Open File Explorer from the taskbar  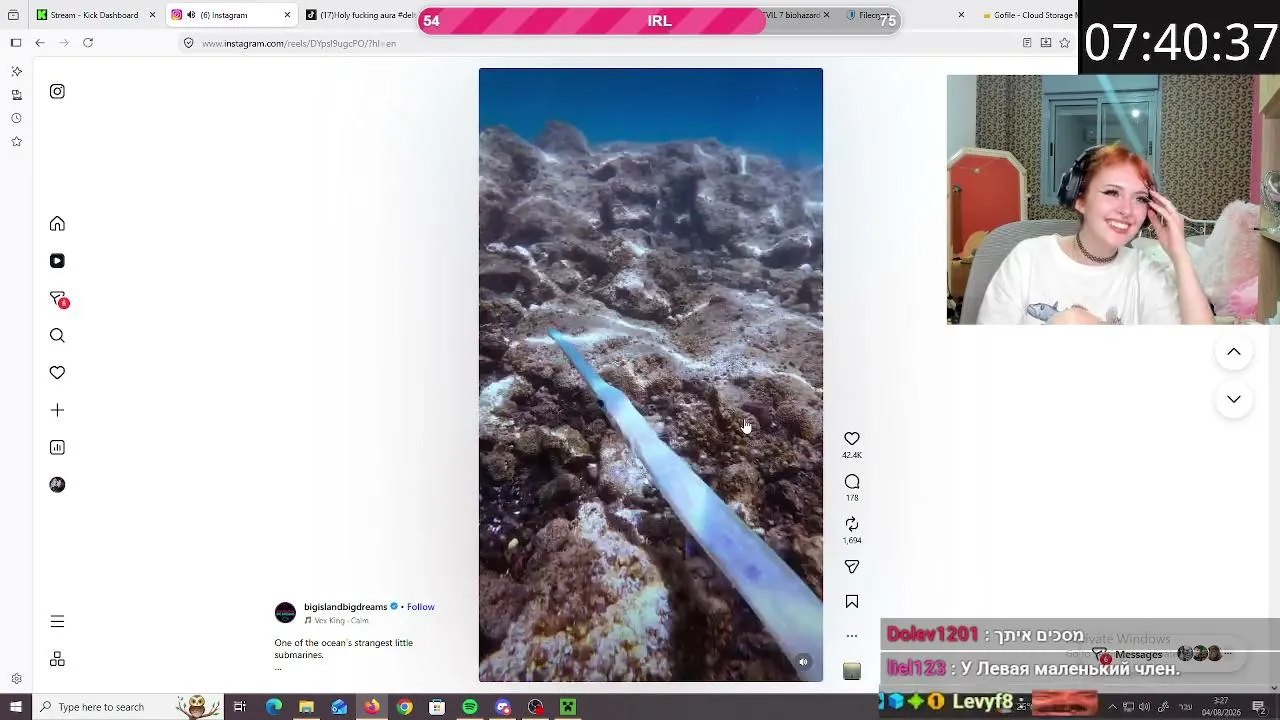pyautogui.click(x=306, y=707)
